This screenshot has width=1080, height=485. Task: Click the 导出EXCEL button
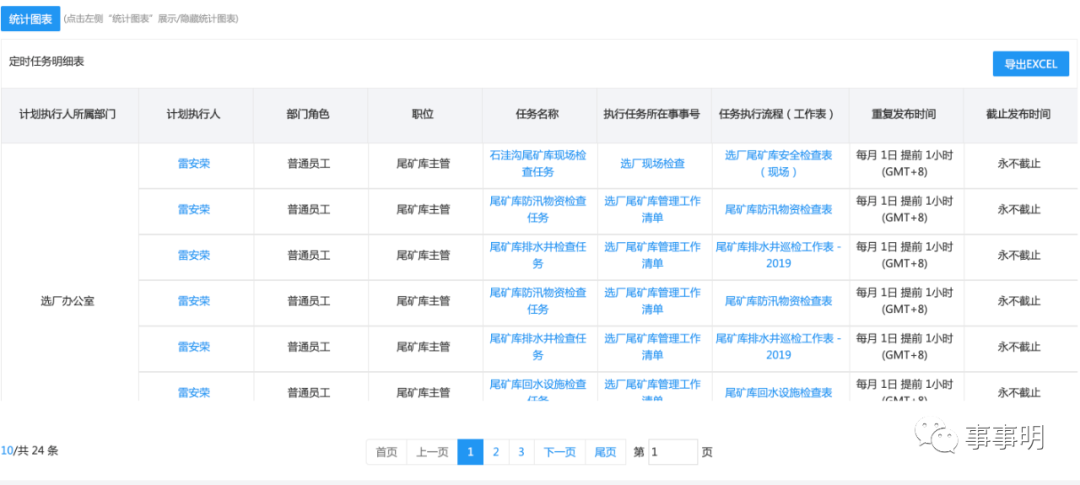[x=1030, y=64]
